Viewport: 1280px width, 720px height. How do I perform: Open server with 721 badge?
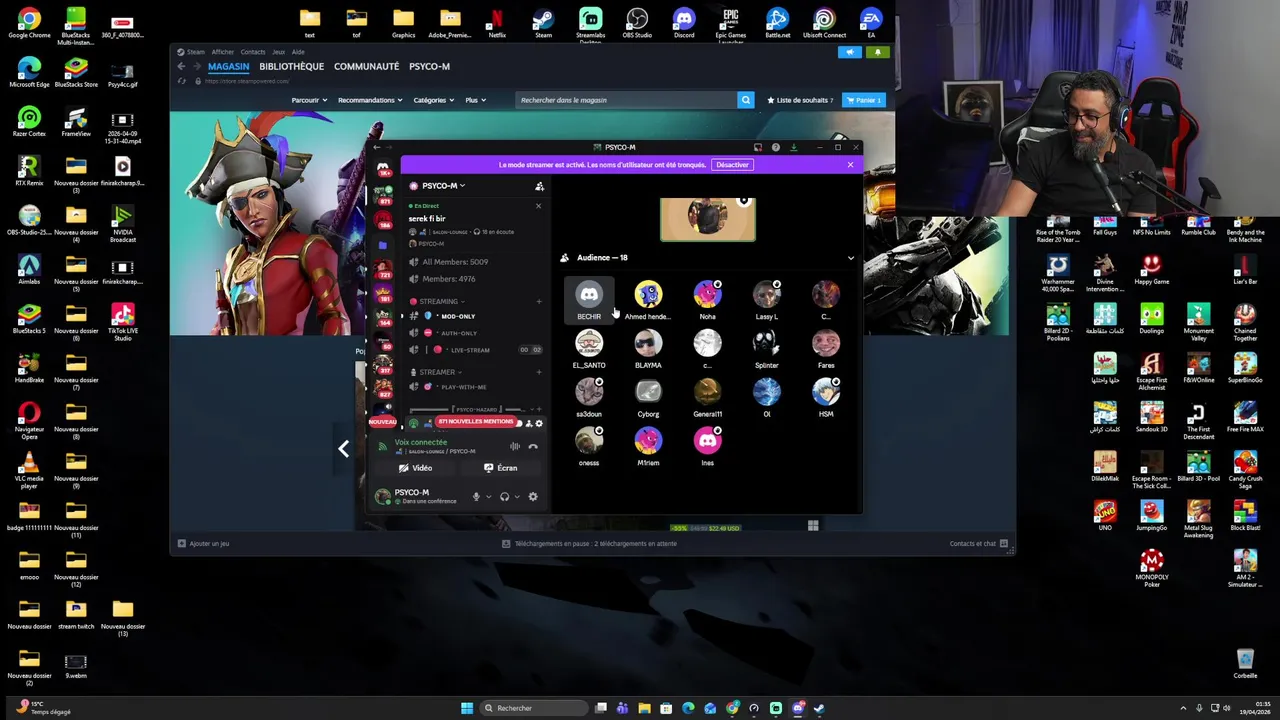(383, 270)
